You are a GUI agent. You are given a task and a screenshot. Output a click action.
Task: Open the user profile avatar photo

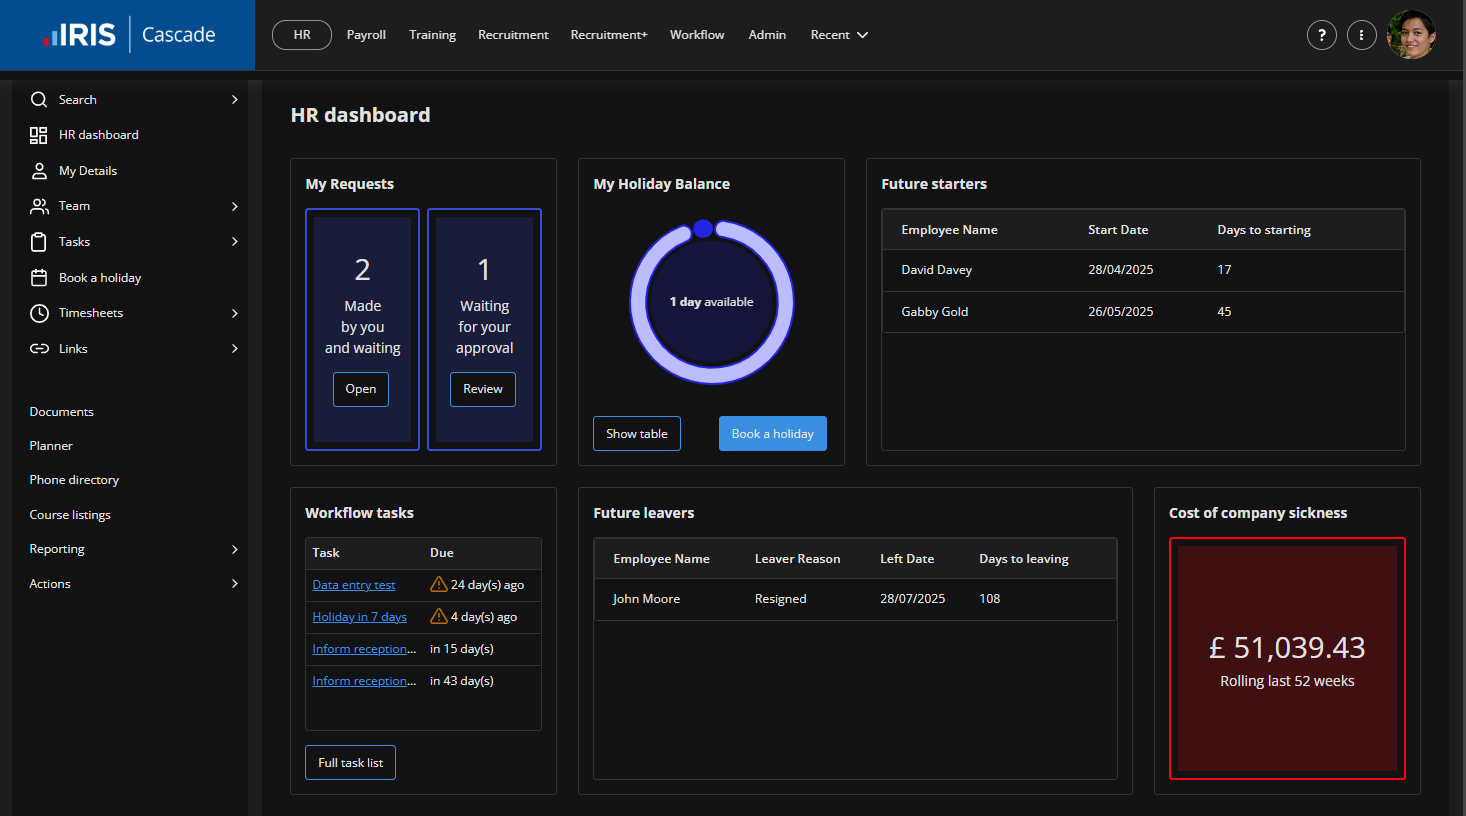tap(1411, 35)
